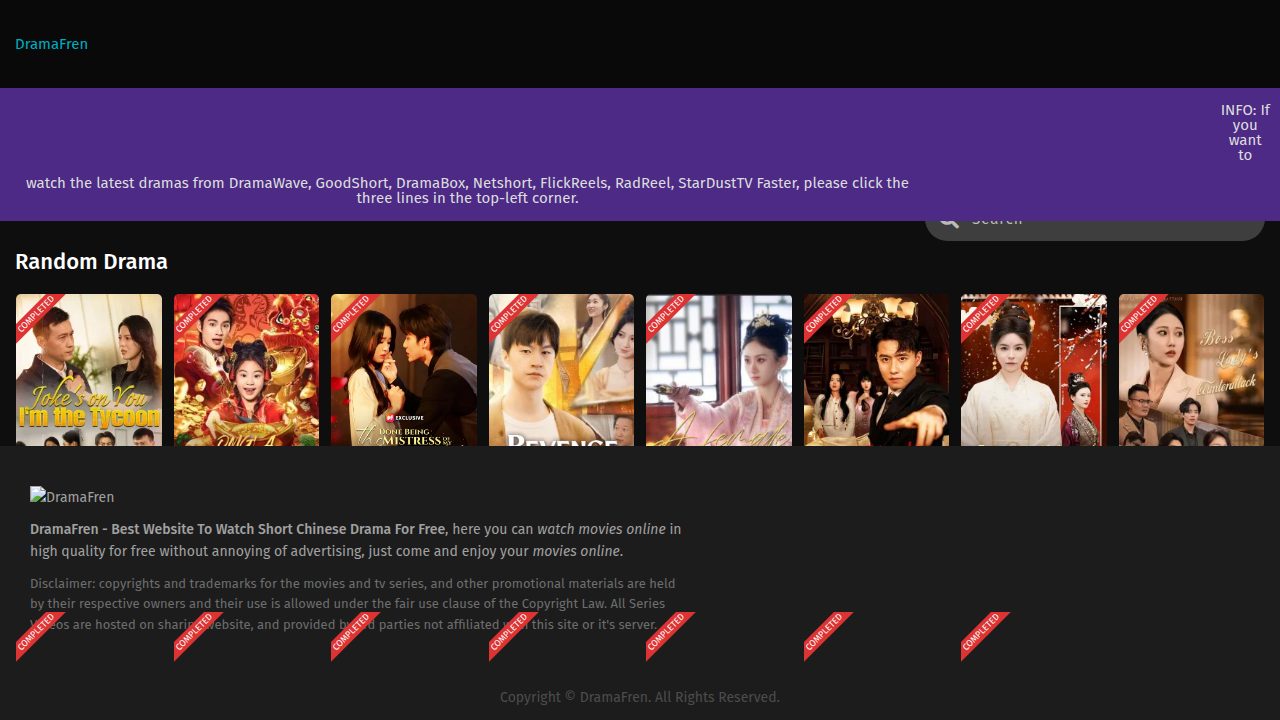Open "Joke's on You I'm the Tycoon" poster
Screen dimensions: 1280x720
point(89,370)
